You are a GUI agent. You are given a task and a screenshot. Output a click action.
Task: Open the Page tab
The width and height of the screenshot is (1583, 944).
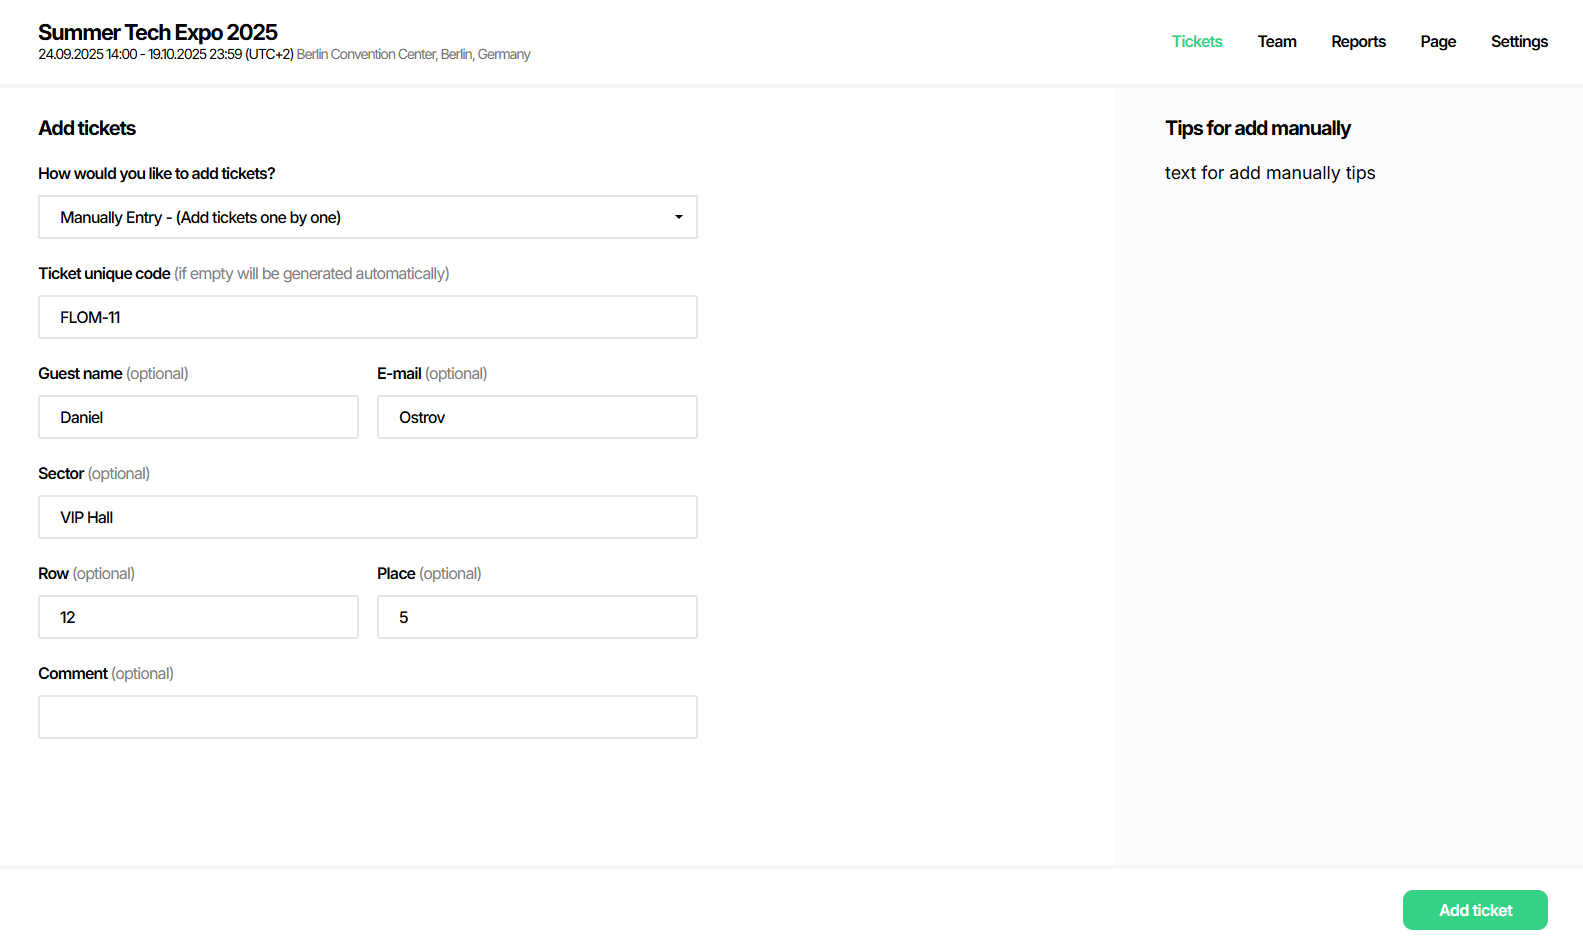(1438, 41)
